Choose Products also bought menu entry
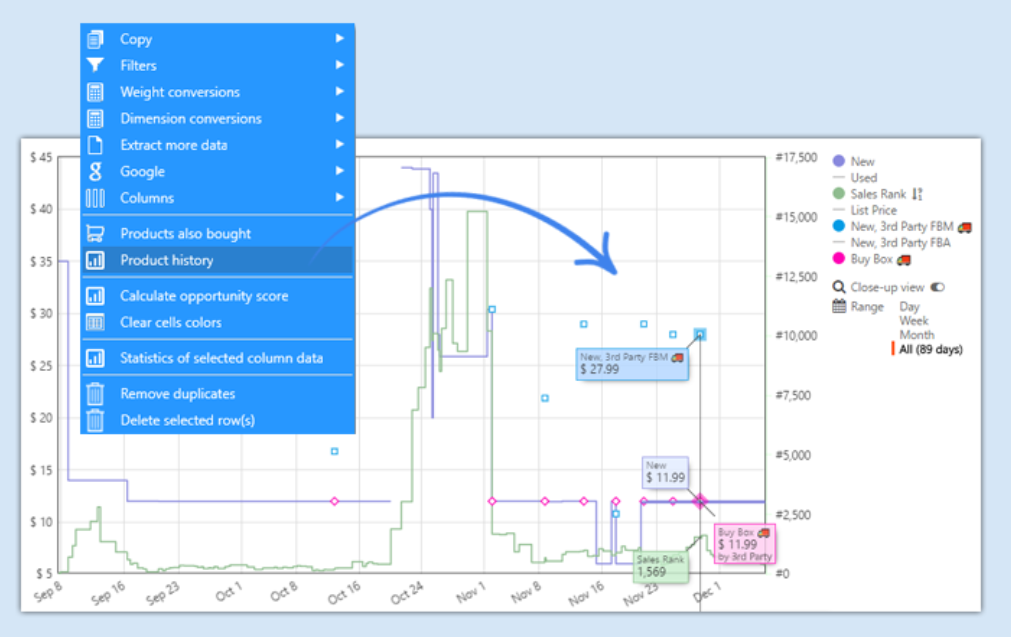Viewport: 1011px width, 637px height. coord(218,233)
